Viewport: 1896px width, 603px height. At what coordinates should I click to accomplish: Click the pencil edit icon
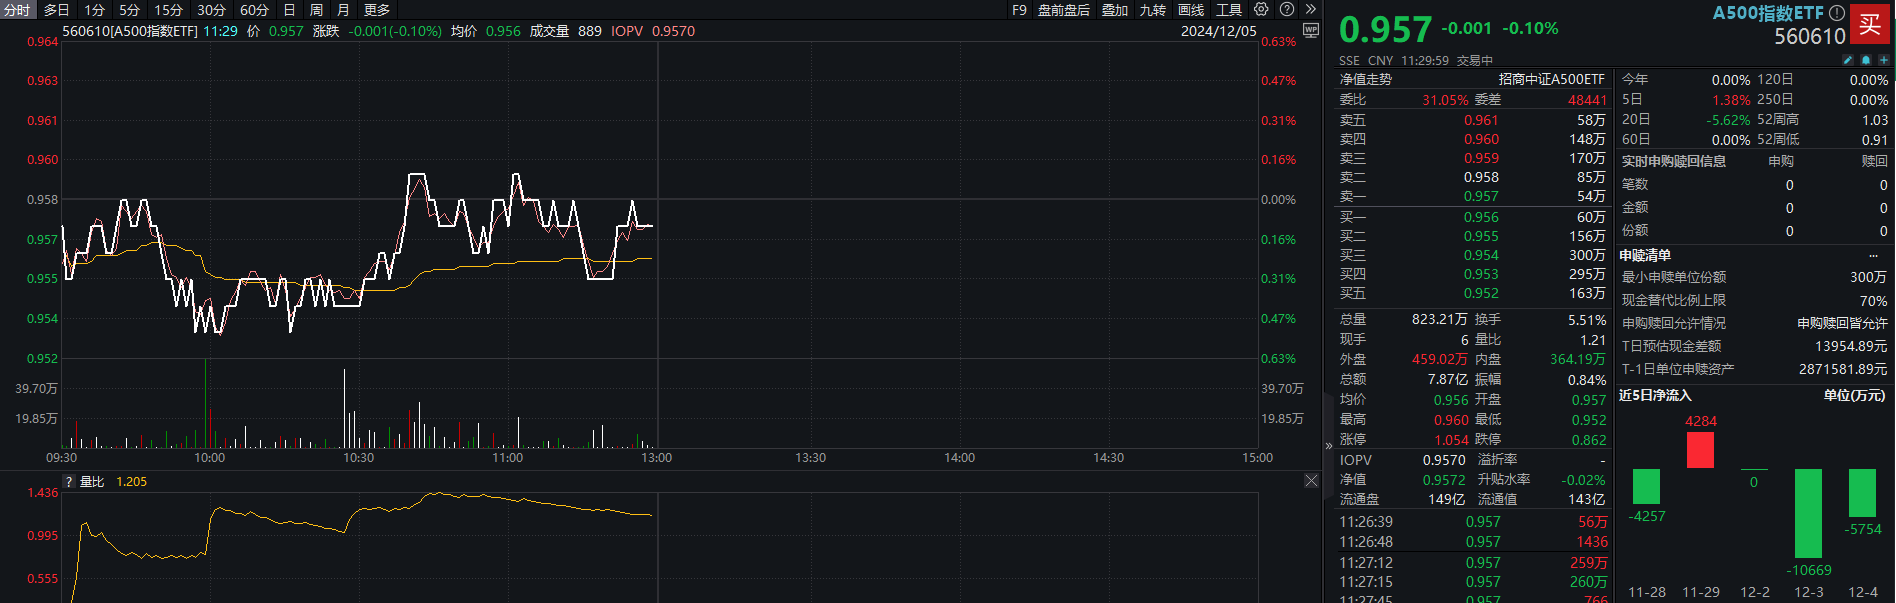(1848, 60)
